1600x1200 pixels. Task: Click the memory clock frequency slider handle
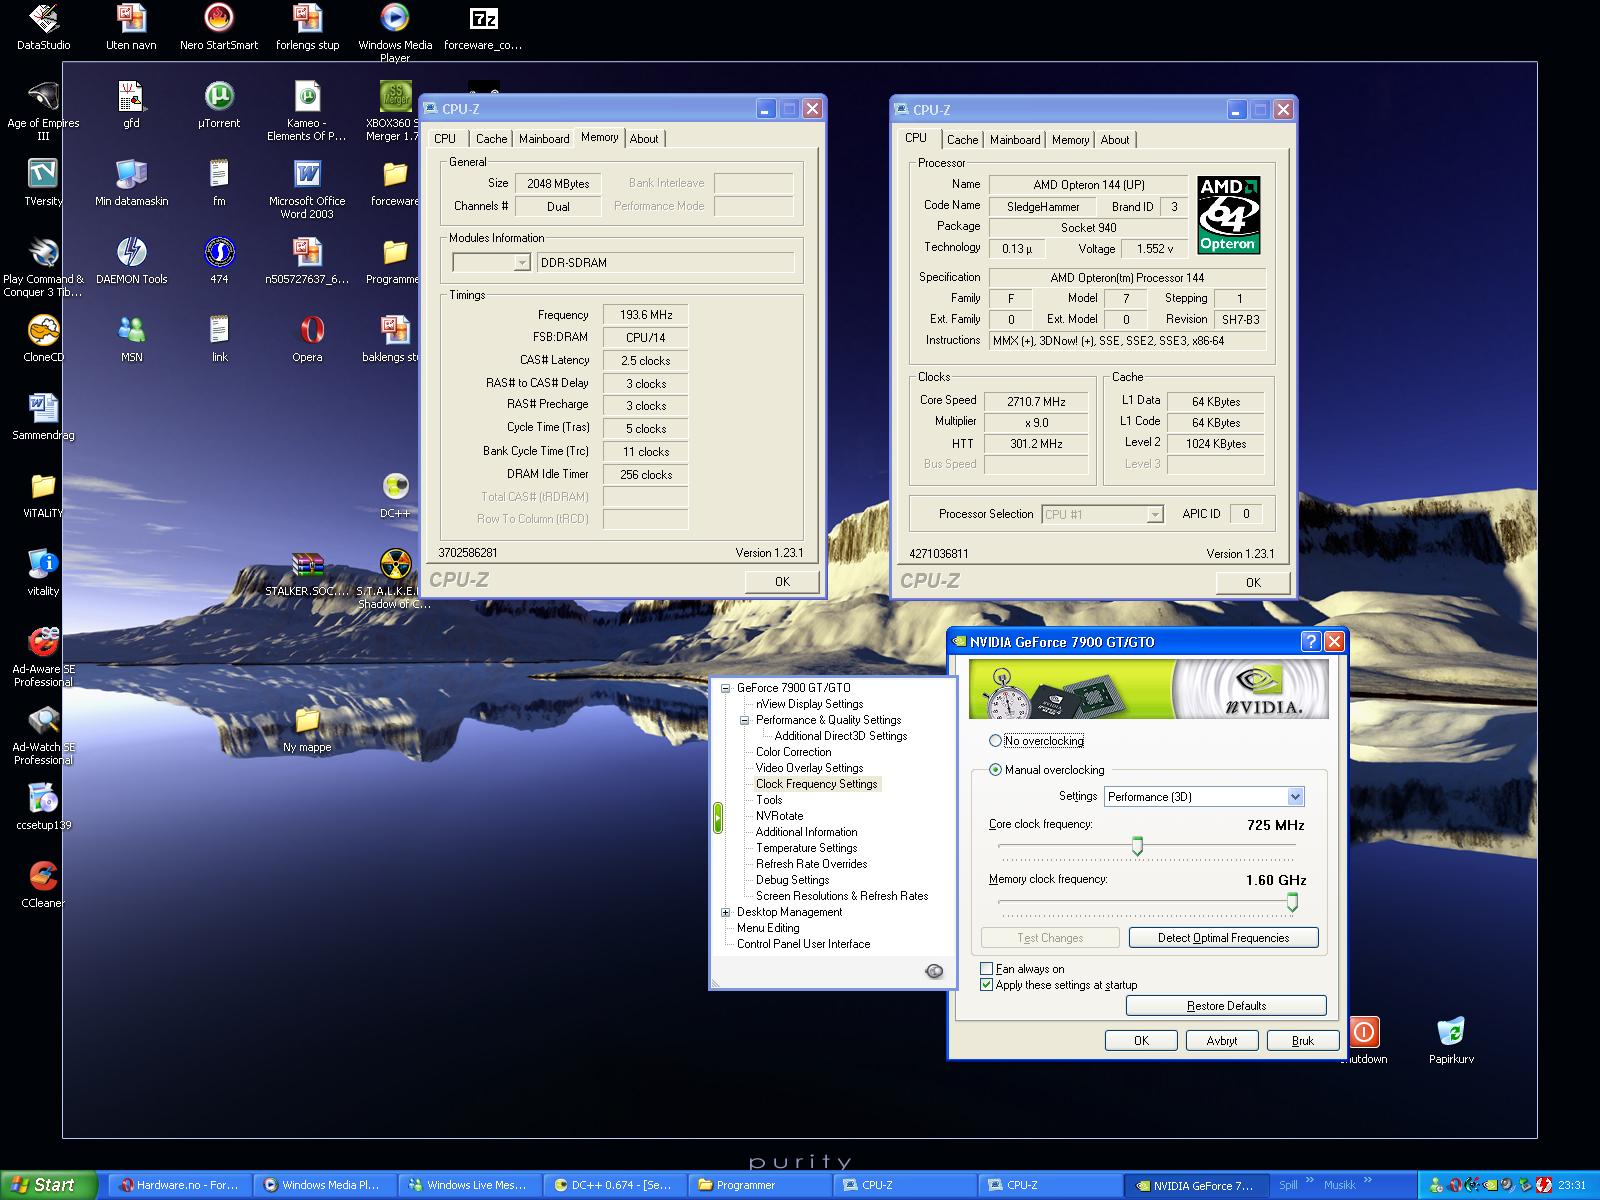coord(1292,903)
